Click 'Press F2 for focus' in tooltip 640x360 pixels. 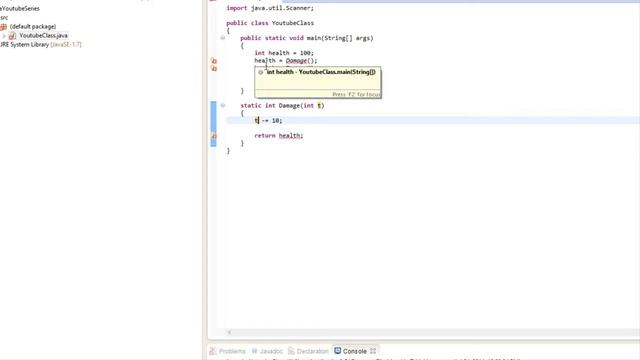pos(356,94)
